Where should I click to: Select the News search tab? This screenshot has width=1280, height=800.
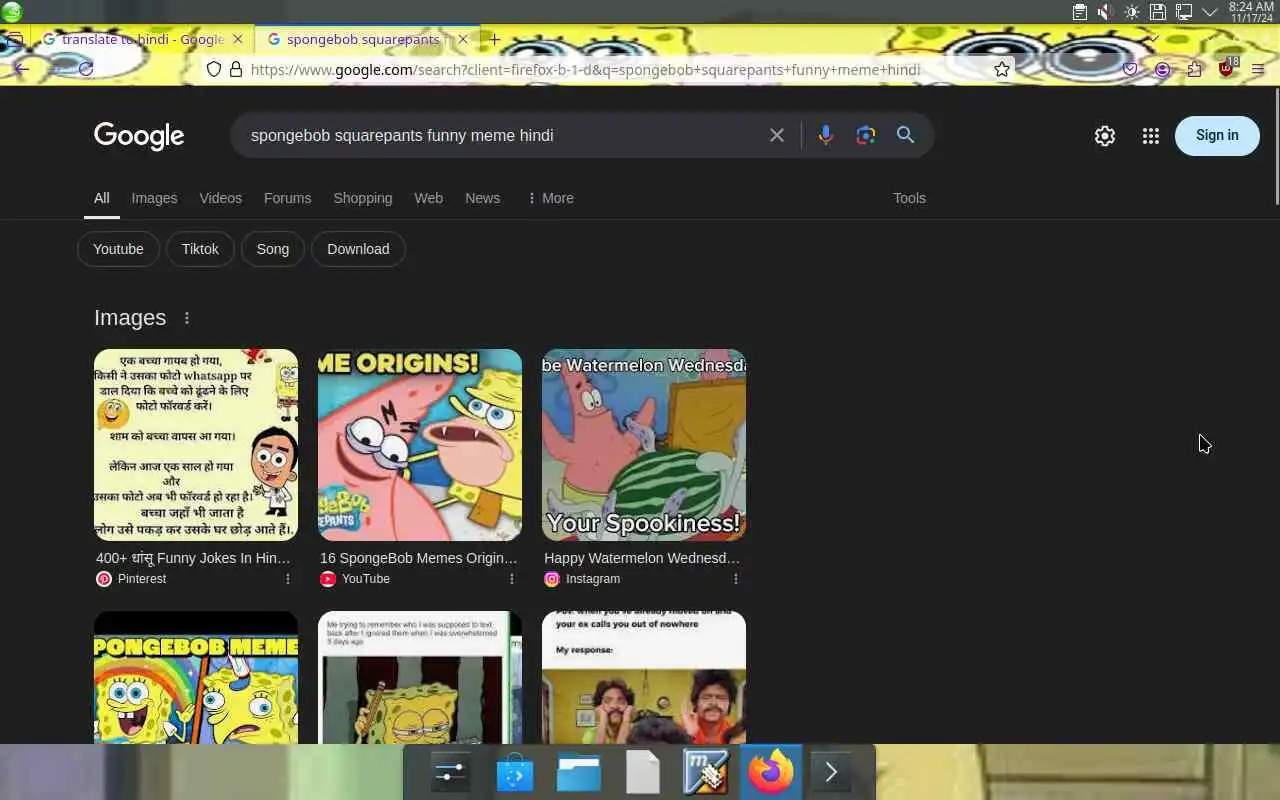tap(482, 198)
